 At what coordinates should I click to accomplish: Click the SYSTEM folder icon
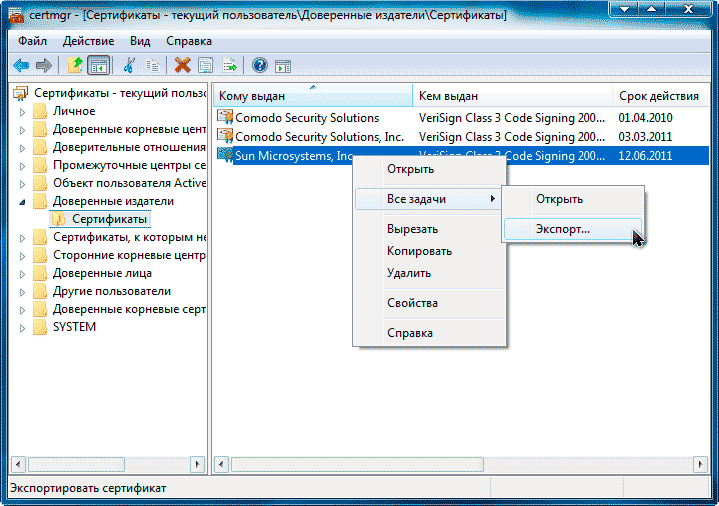40,328
